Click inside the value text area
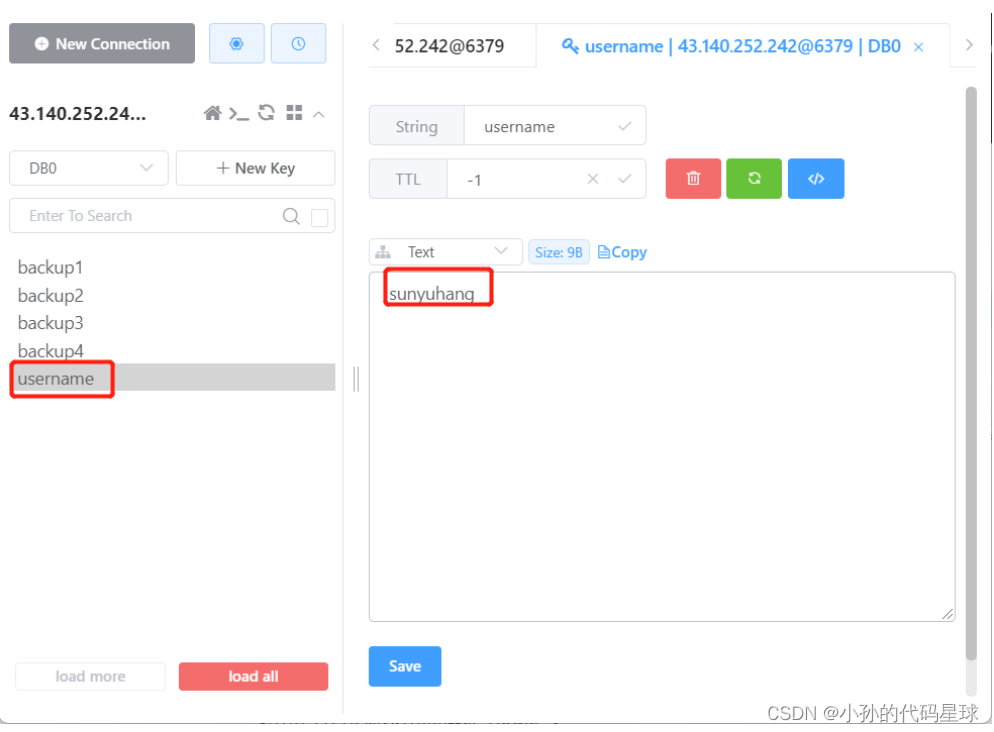Viewport: 994px width, 732px height. click(662, 447)
